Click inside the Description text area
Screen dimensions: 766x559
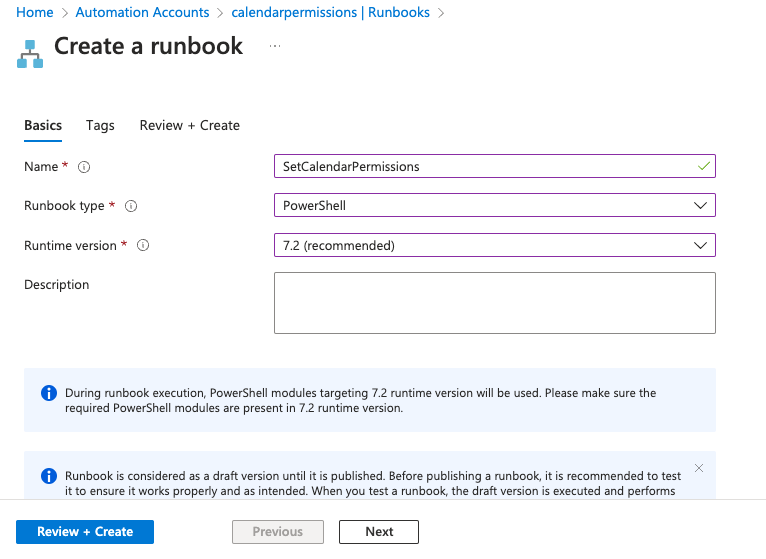pos(494,302)
